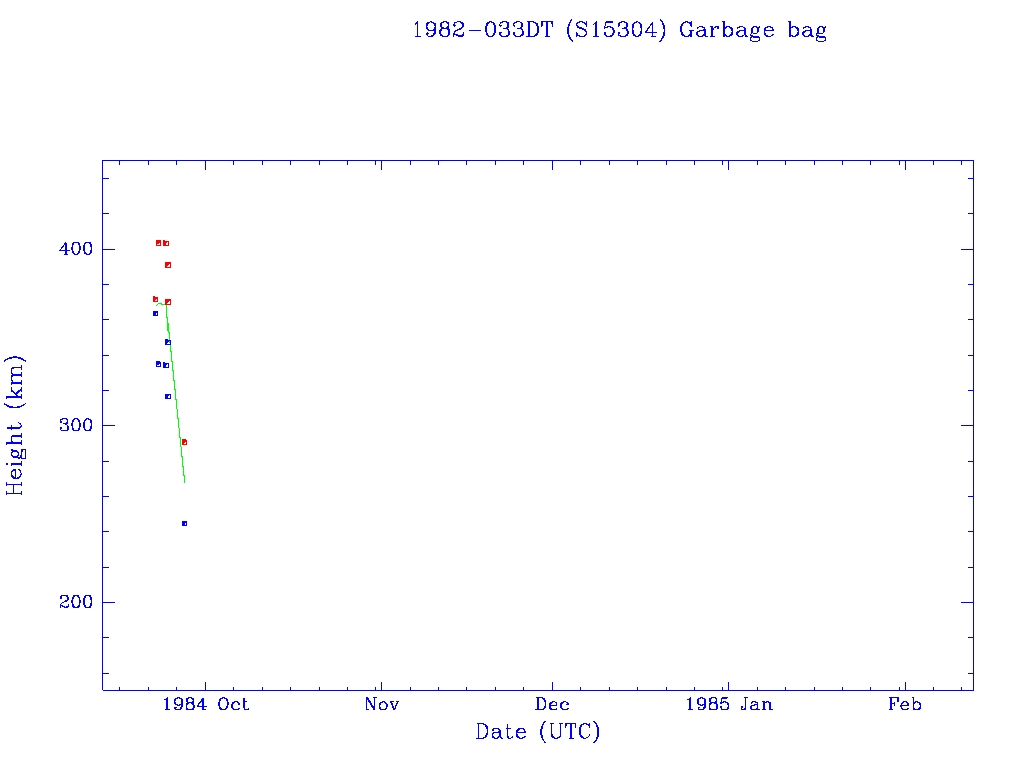The width and height of the screenshot is (1024, 768).
Task: Click the chart title '1982-033DT (S15304) Garbage bag'
Action: [619, 30]
